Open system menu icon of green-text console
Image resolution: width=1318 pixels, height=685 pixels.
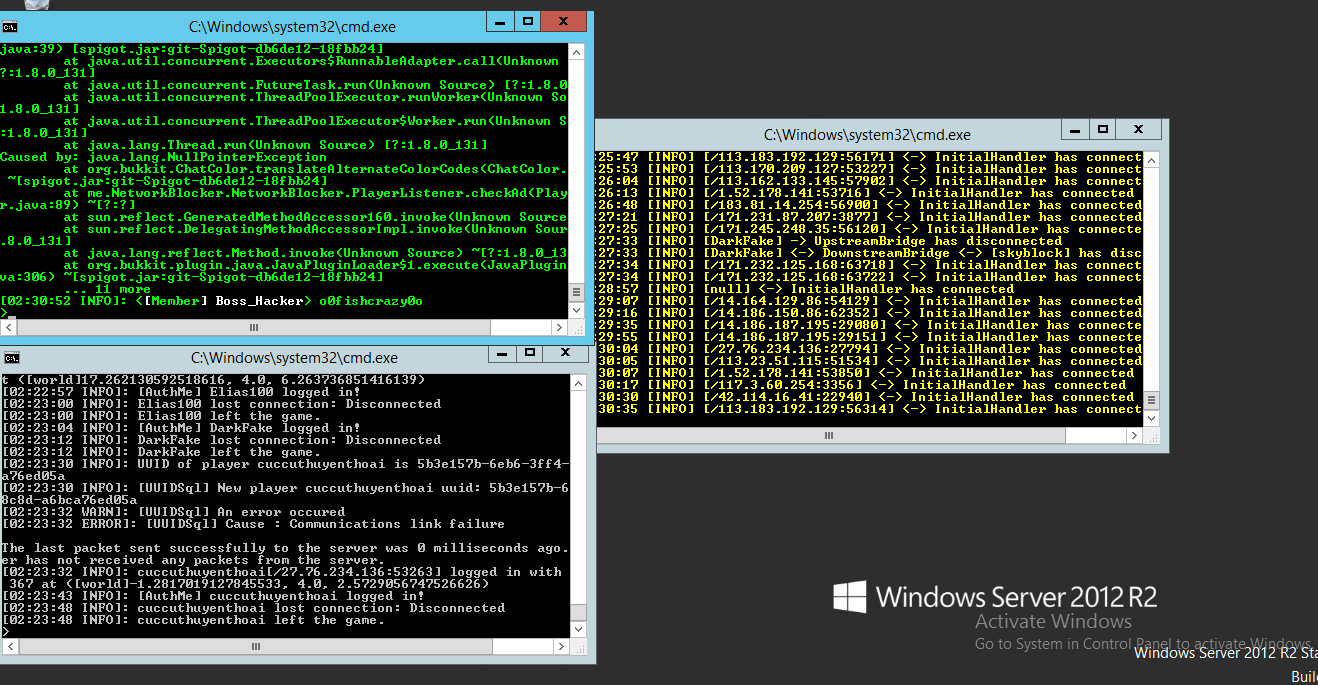coord(8,27)
